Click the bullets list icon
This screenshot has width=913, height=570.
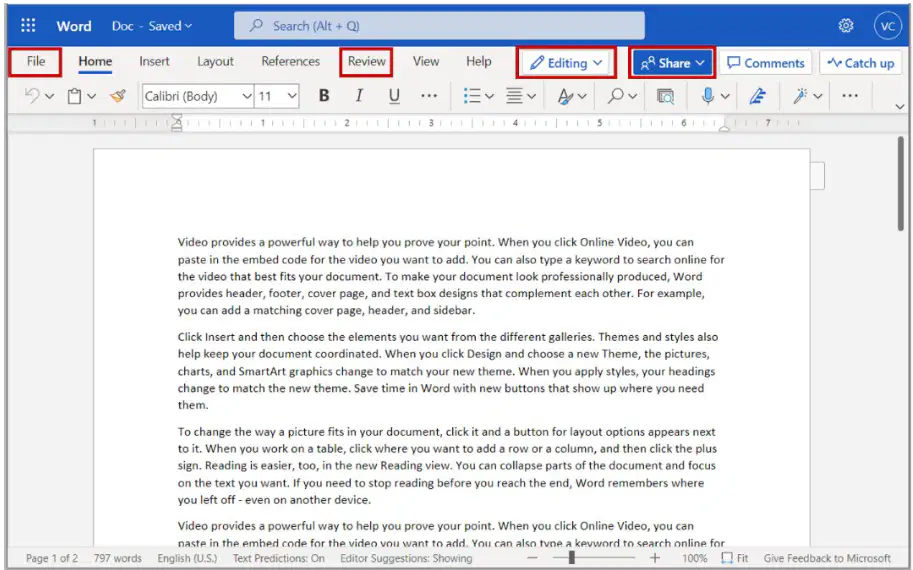pyautogui.click(x=472, y=95)
